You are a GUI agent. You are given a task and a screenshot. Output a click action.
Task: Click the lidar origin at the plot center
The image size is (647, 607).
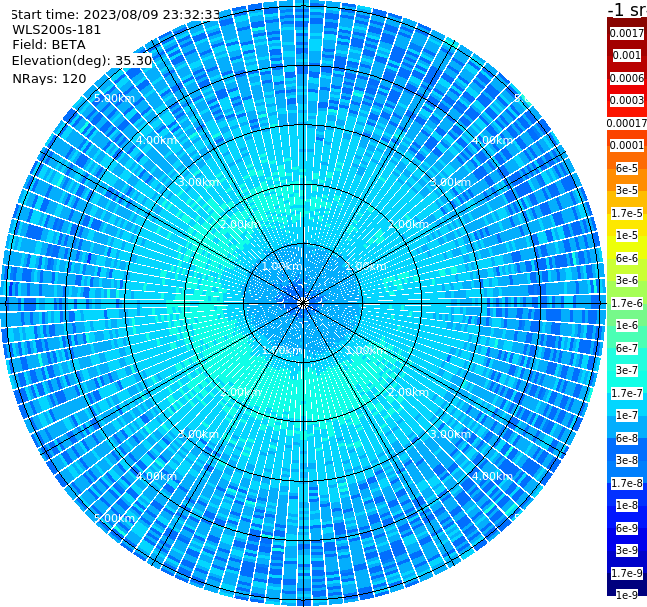tap(303, 304)
